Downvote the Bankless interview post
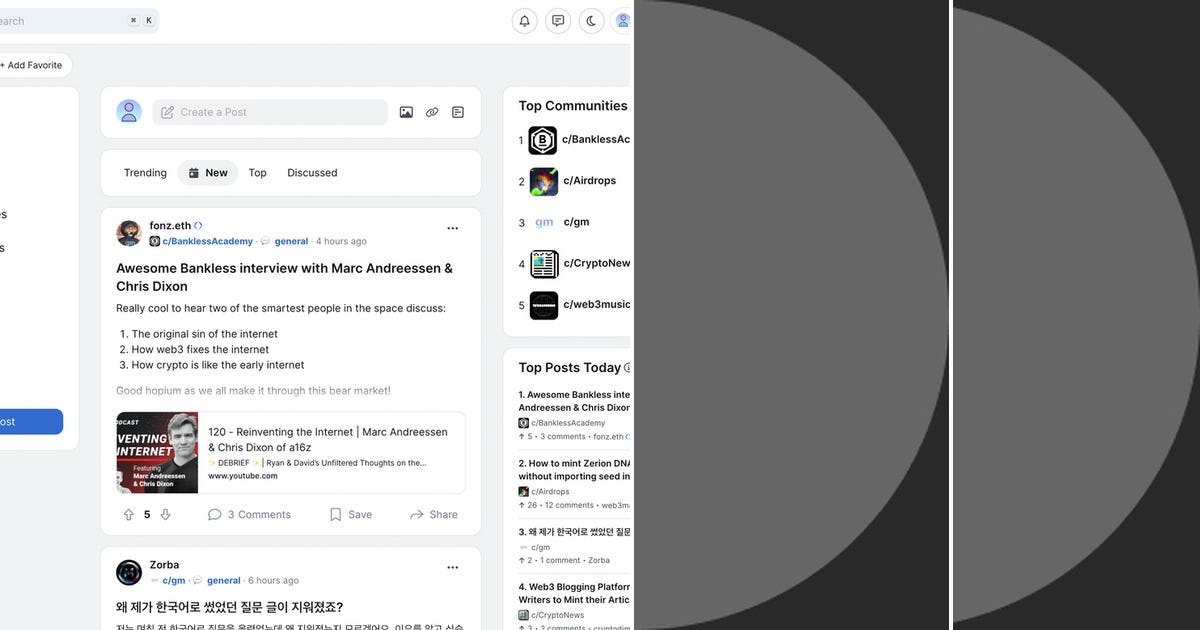 click(166, 514)
